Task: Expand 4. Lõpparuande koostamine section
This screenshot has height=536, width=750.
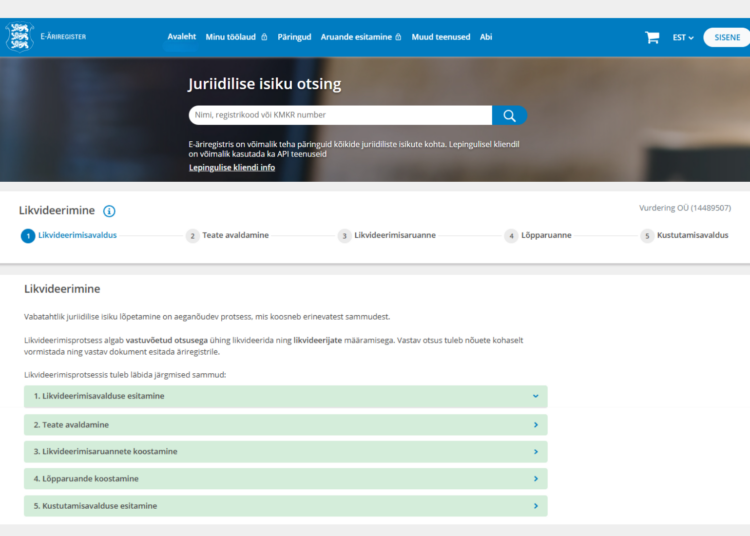Action: 286,479
